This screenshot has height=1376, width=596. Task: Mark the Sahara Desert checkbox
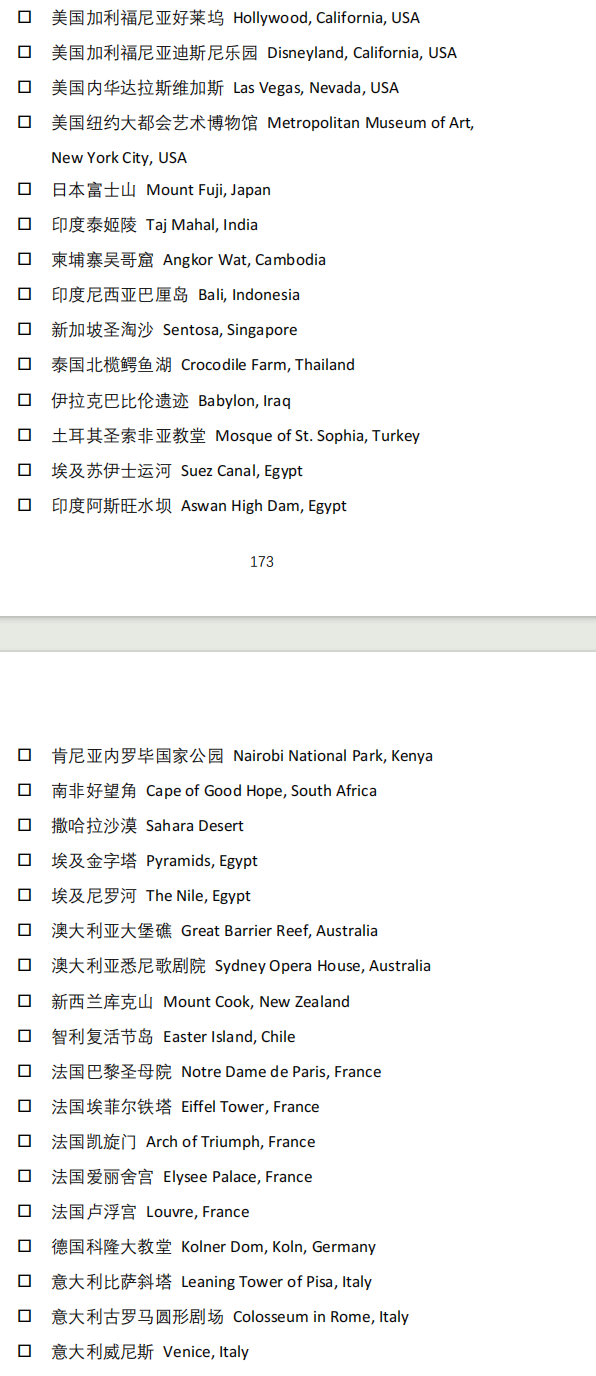pyautogui.click(x=24, y=825)
